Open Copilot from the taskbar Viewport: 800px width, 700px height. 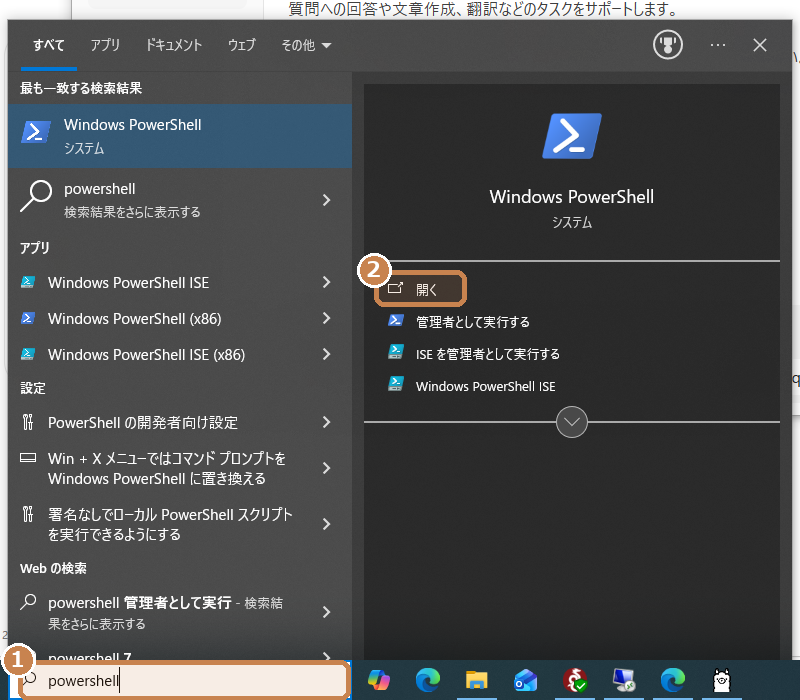379,680
